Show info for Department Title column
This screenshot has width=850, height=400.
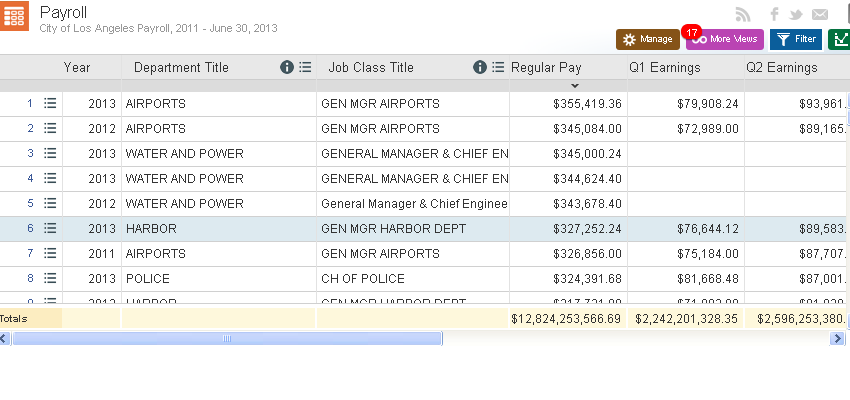coord(287,67)
